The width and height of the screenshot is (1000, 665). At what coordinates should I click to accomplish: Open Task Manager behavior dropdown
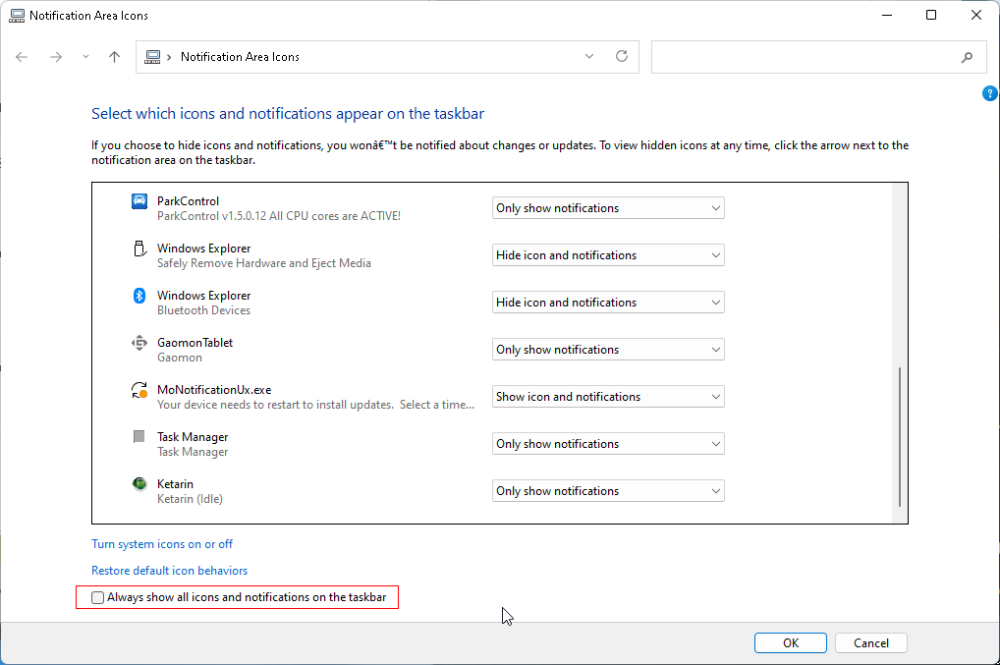click(608, 444)
